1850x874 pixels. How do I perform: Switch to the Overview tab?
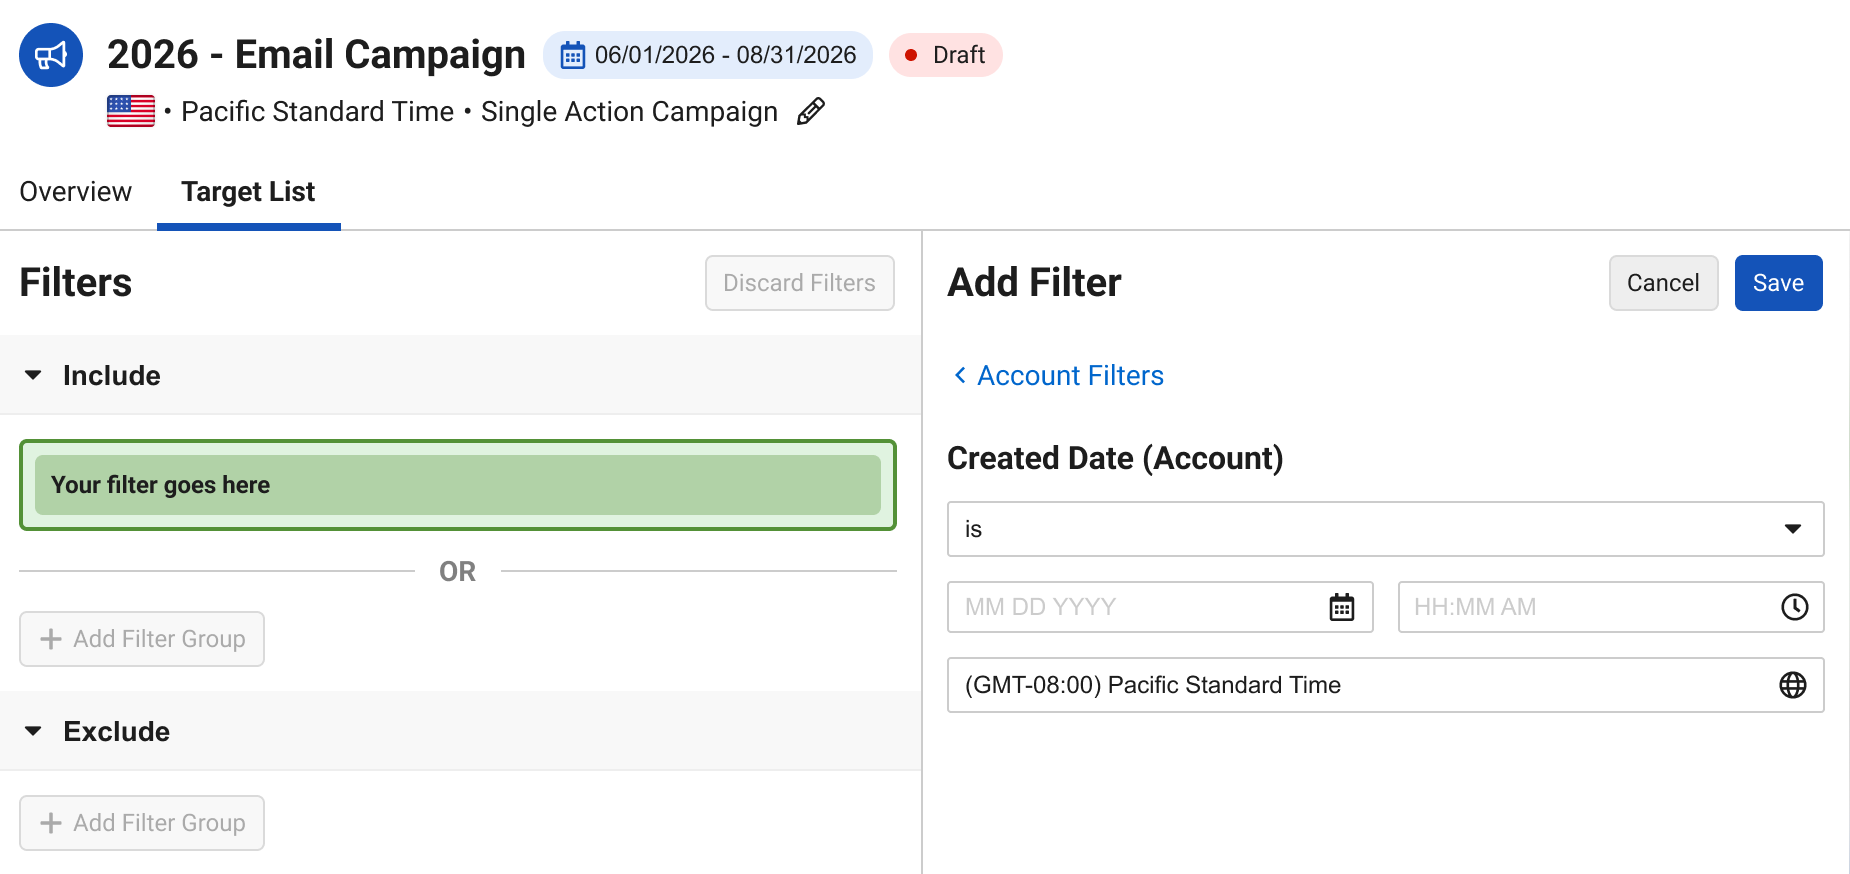pyautogui.click(x=76, y=191)
